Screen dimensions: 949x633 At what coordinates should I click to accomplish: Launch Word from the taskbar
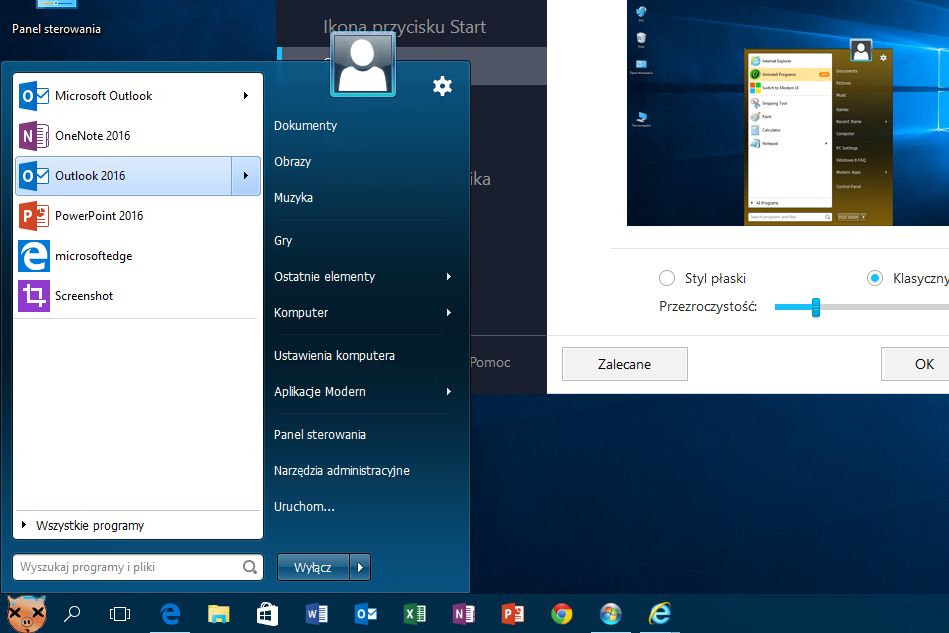(317, 614)
